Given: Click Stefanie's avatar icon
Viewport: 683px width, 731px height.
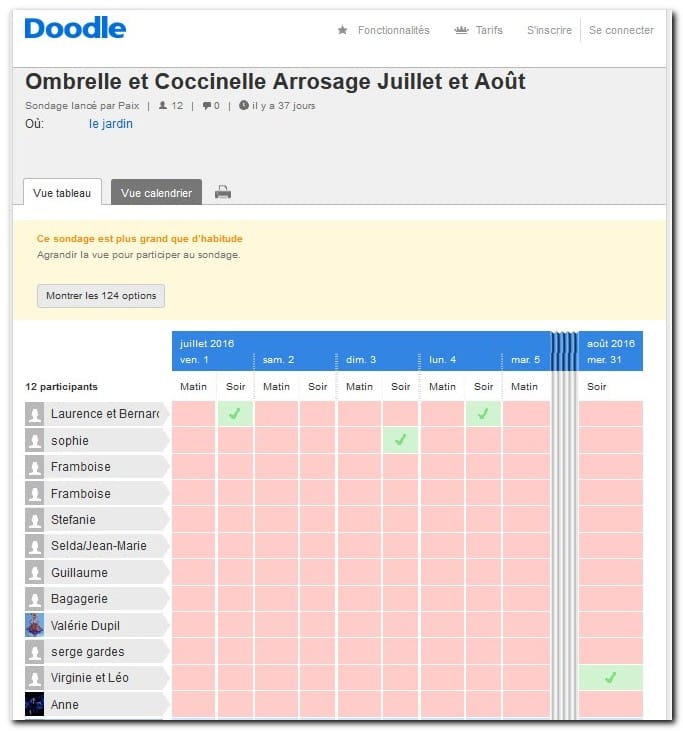Looking at the screenshot, I should tap(34, 520).
